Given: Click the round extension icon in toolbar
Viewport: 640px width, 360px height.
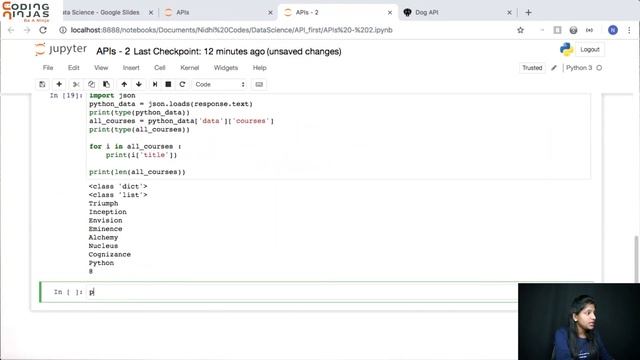Looking at the screenshot, I should point(573,30).
